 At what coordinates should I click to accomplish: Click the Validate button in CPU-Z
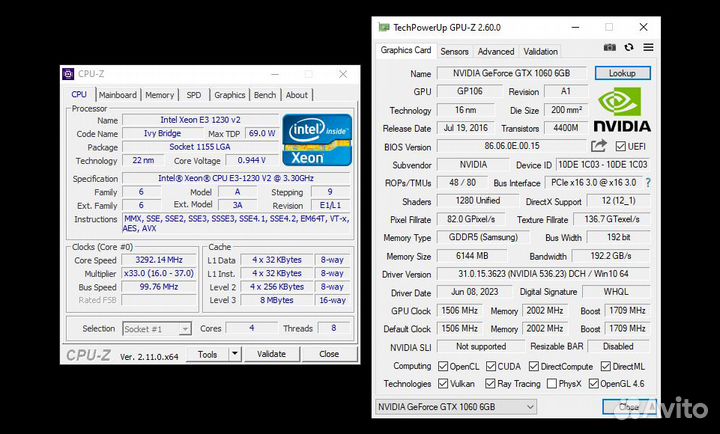pyautogui.click(x=271, y=354)
